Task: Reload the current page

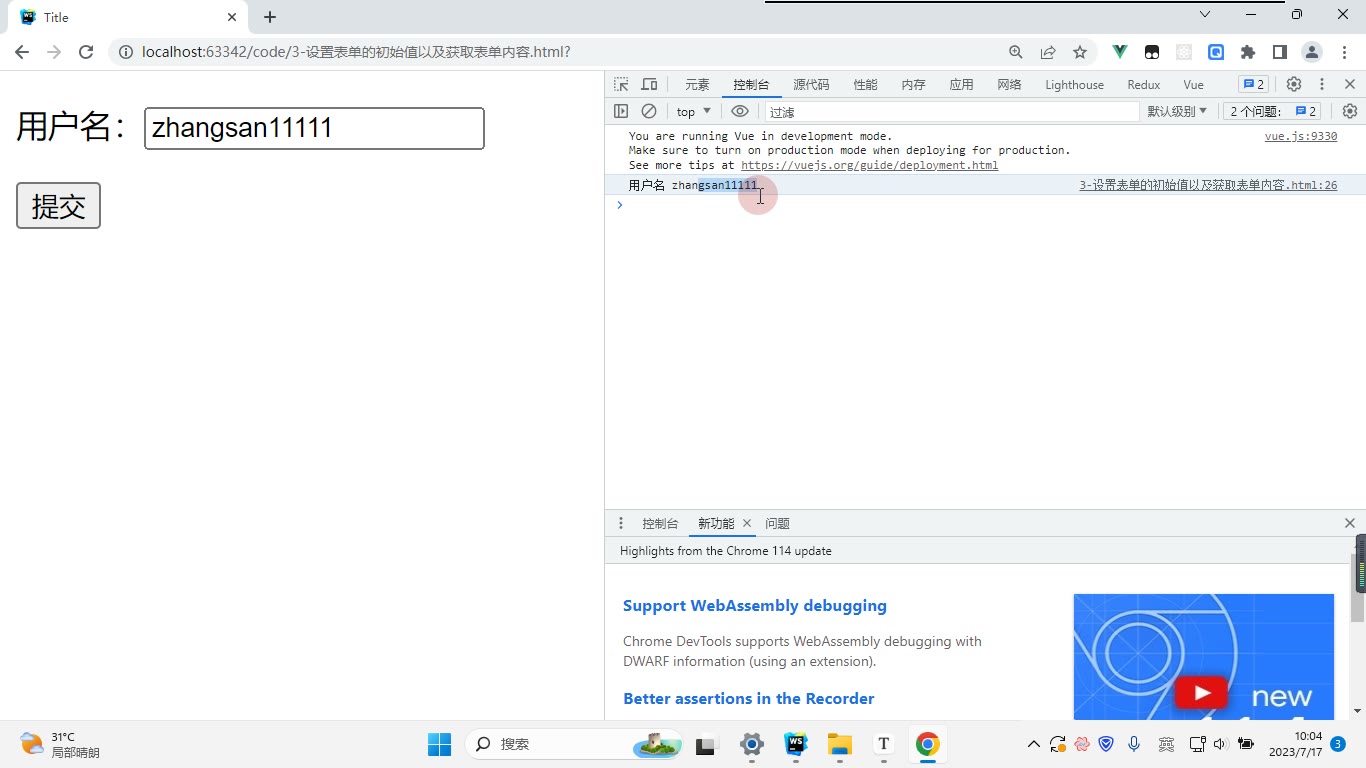Action: [x=86, y=52]
